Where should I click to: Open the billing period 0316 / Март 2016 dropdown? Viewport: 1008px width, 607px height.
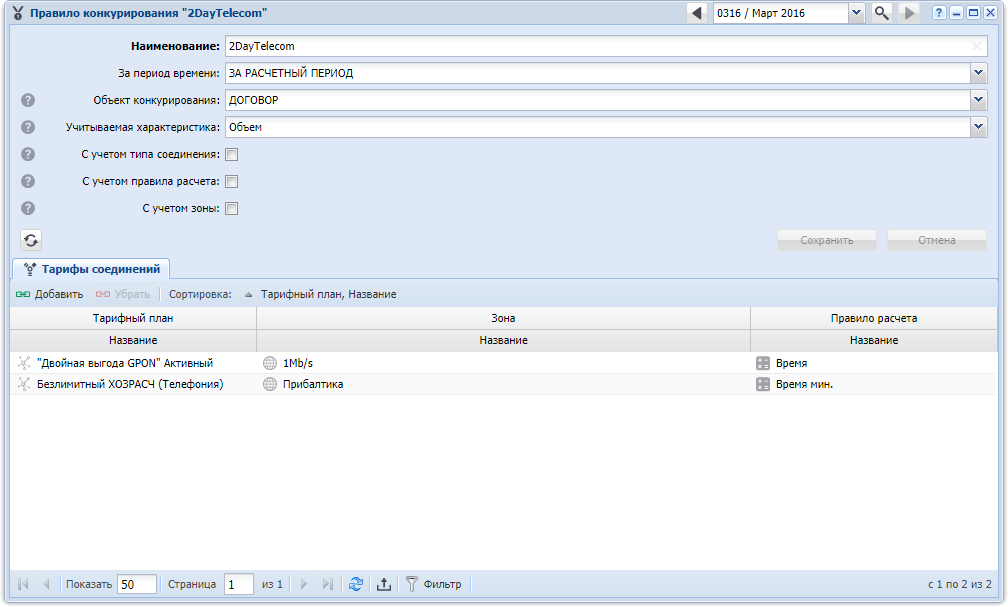pyautogui.click(x=856, y=13)
